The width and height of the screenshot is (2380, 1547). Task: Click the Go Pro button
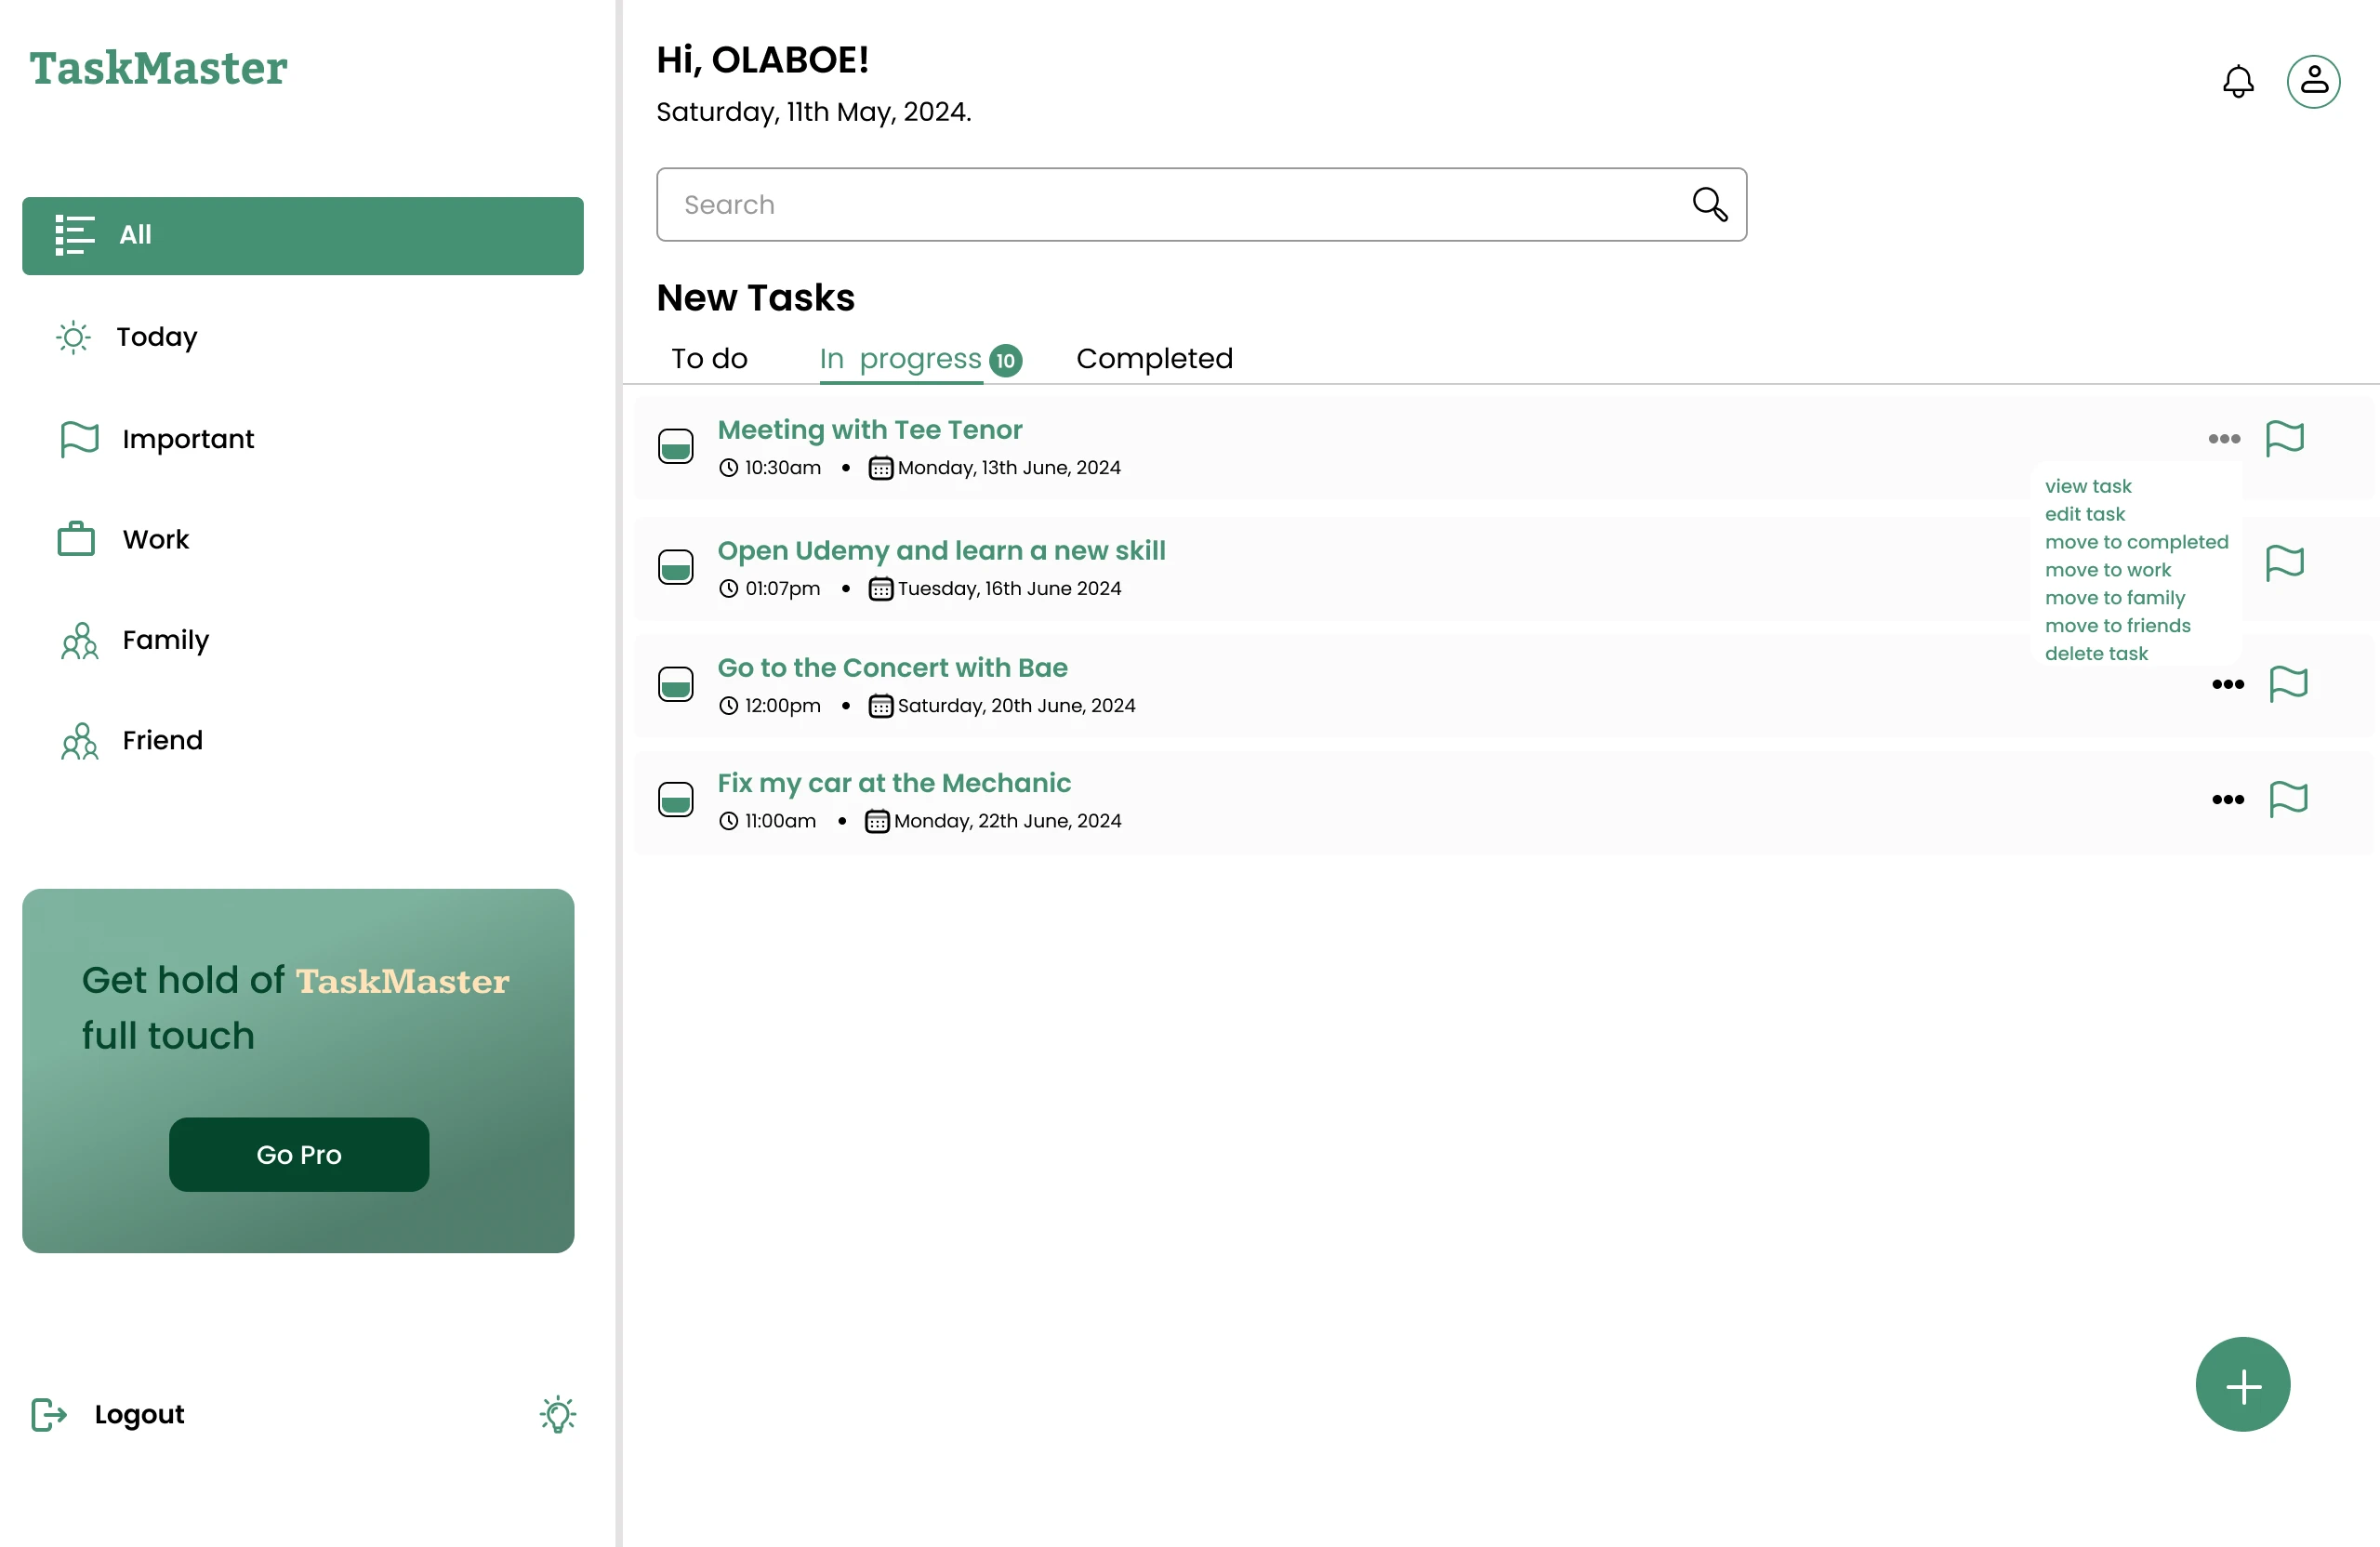tap(299, 1154)
